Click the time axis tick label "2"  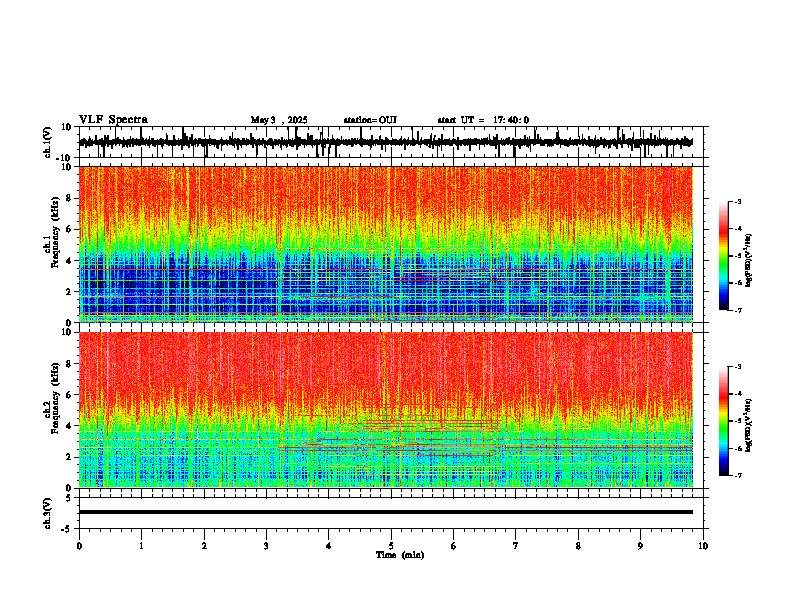click(x=204, y=546)
